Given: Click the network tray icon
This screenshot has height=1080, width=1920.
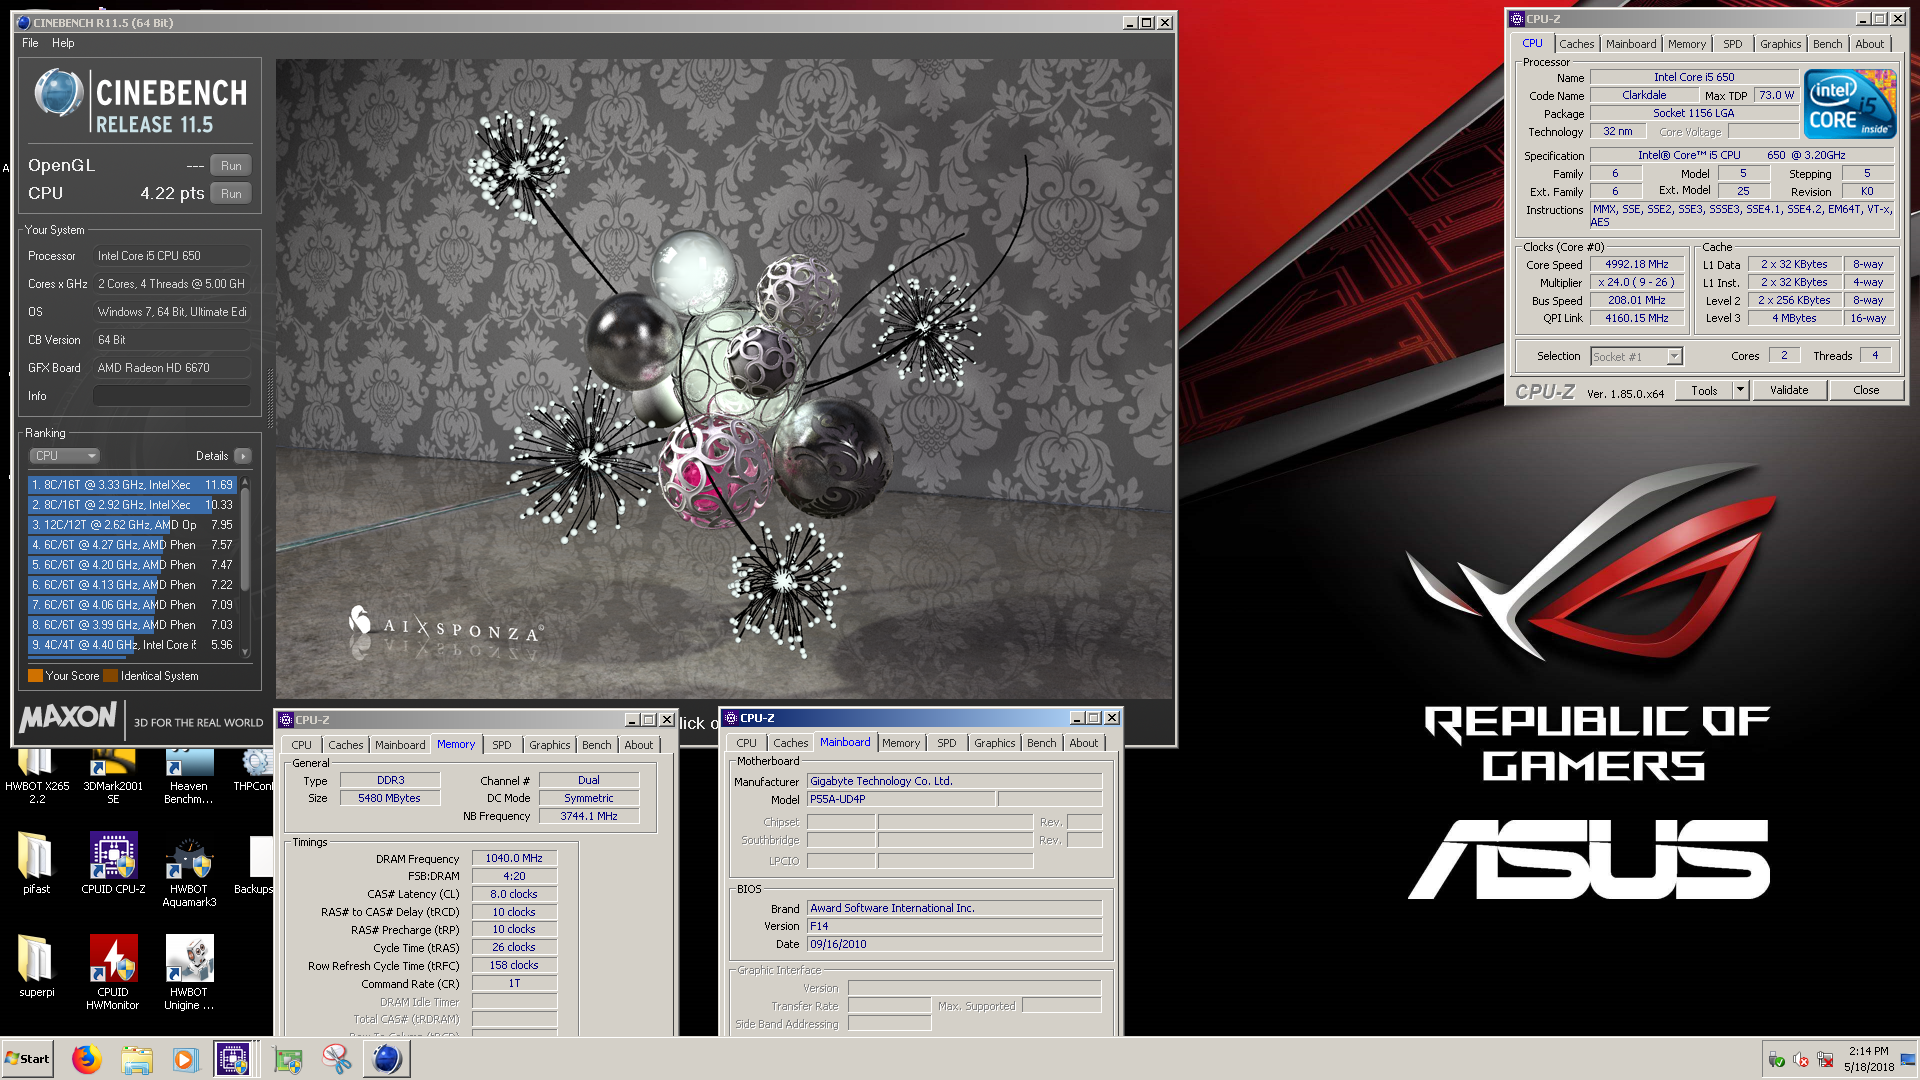Looking at the screenshot, I should click(x=1825, y=1060).
